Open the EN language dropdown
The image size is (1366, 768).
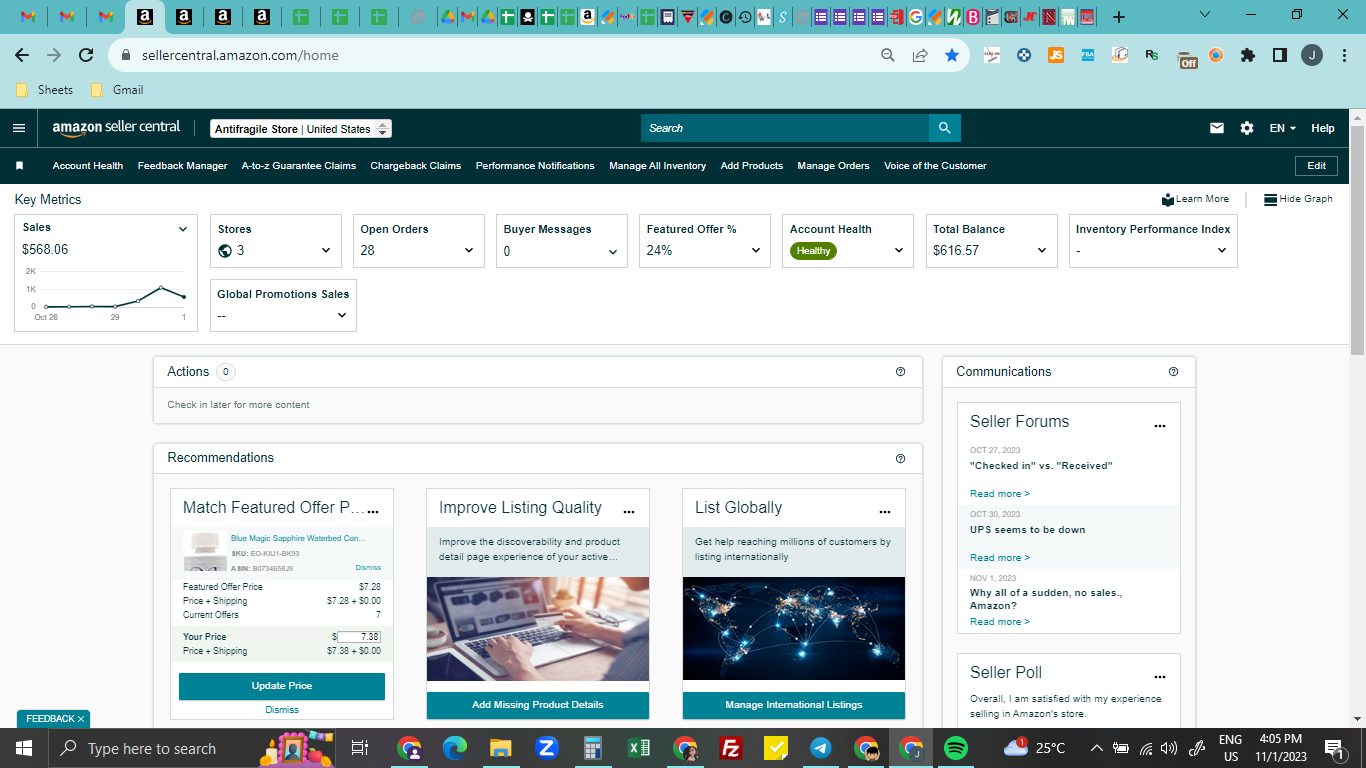pyautogui.click(x=1283, y=128)
